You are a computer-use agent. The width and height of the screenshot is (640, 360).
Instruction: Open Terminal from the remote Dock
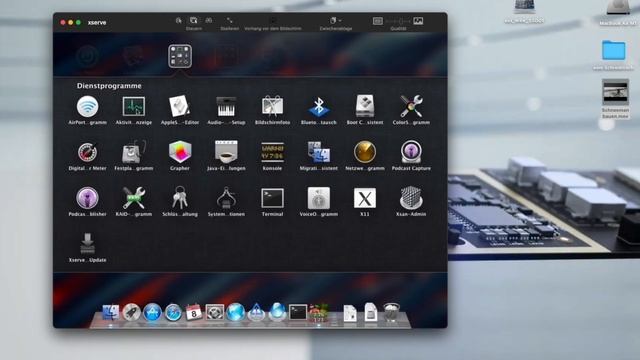[298, 313]
